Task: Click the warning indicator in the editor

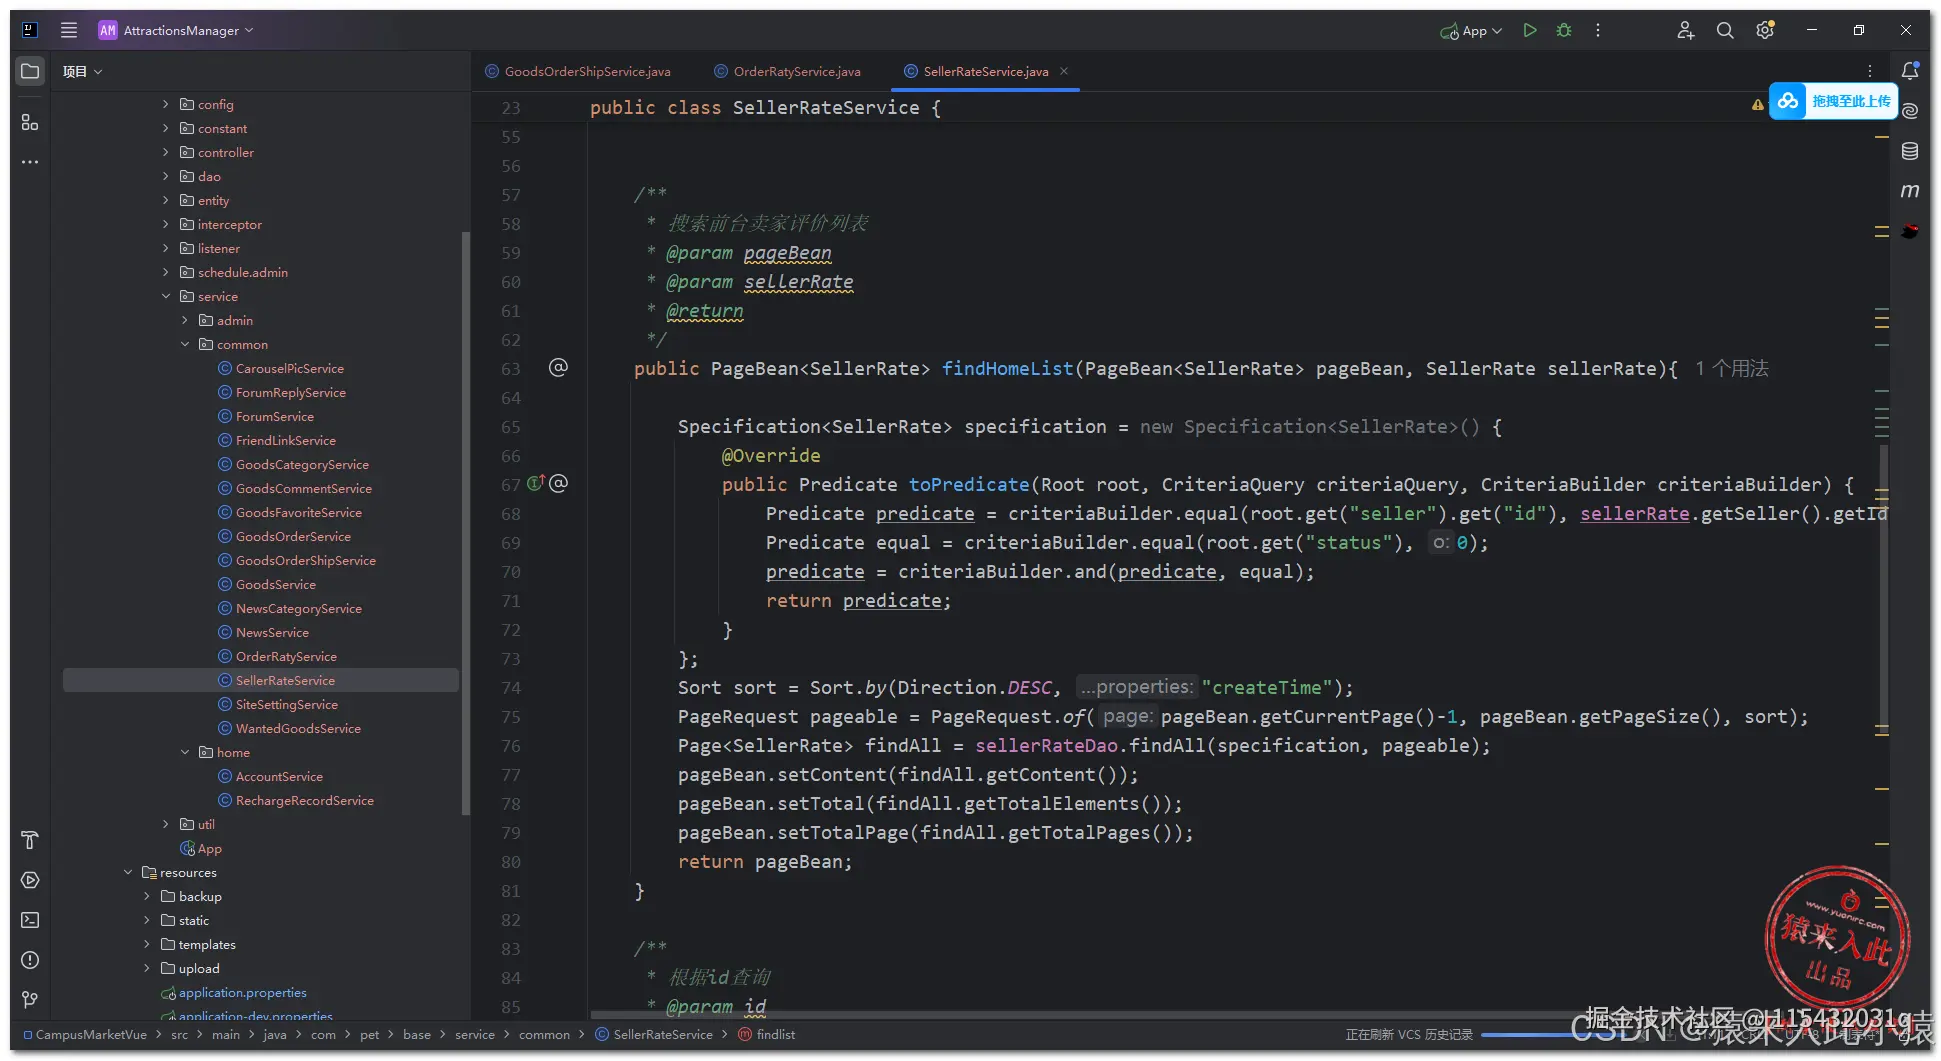Action: (1757, 105)
